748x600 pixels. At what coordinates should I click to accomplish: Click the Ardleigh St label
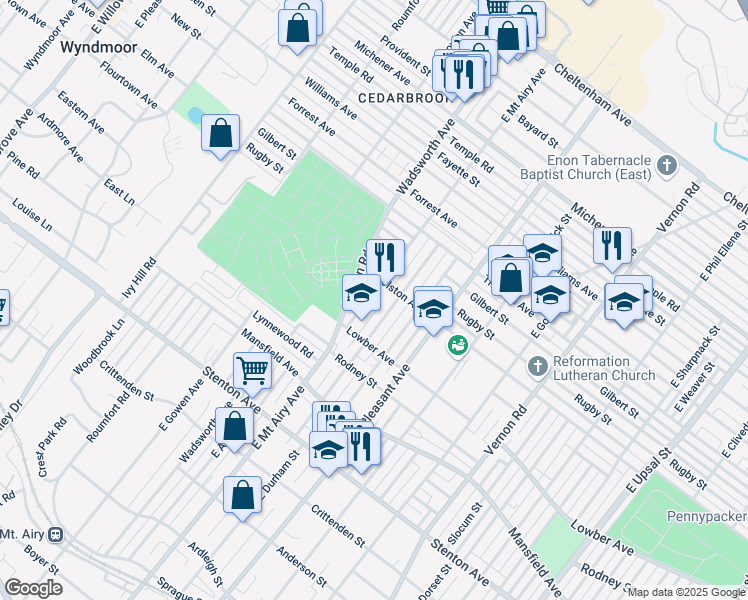[x=205, y=563]
